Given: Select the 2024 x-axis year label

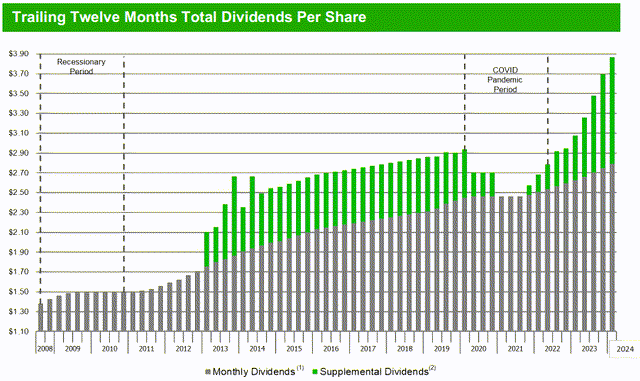Looking at the screenshot, I should point(625,349).
